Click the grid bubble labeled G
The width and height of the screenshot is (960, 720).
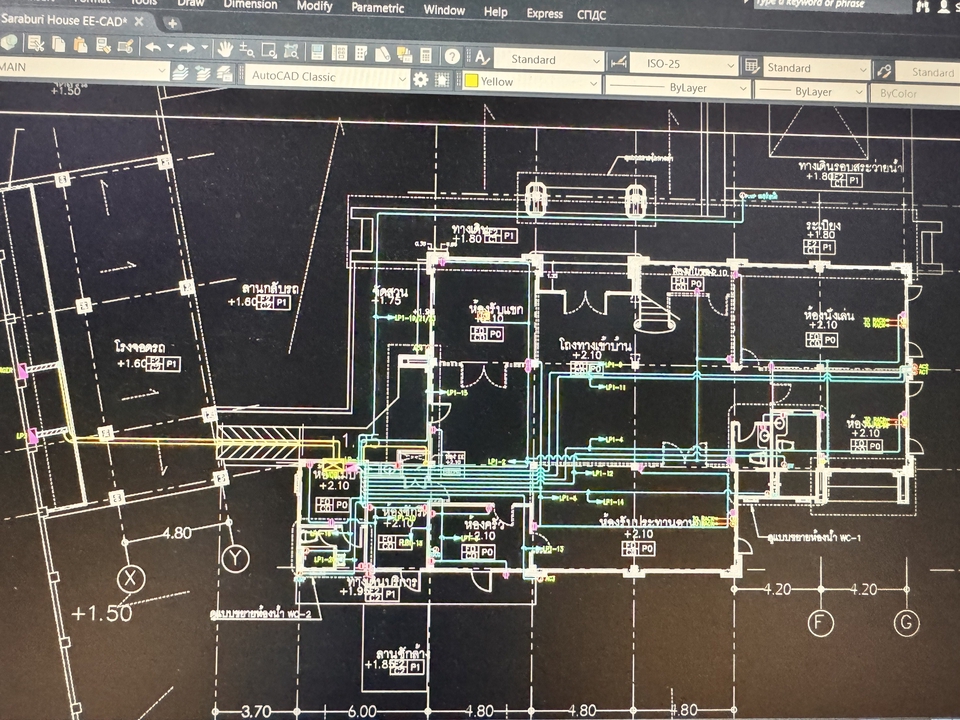click(x=906, y=623)
